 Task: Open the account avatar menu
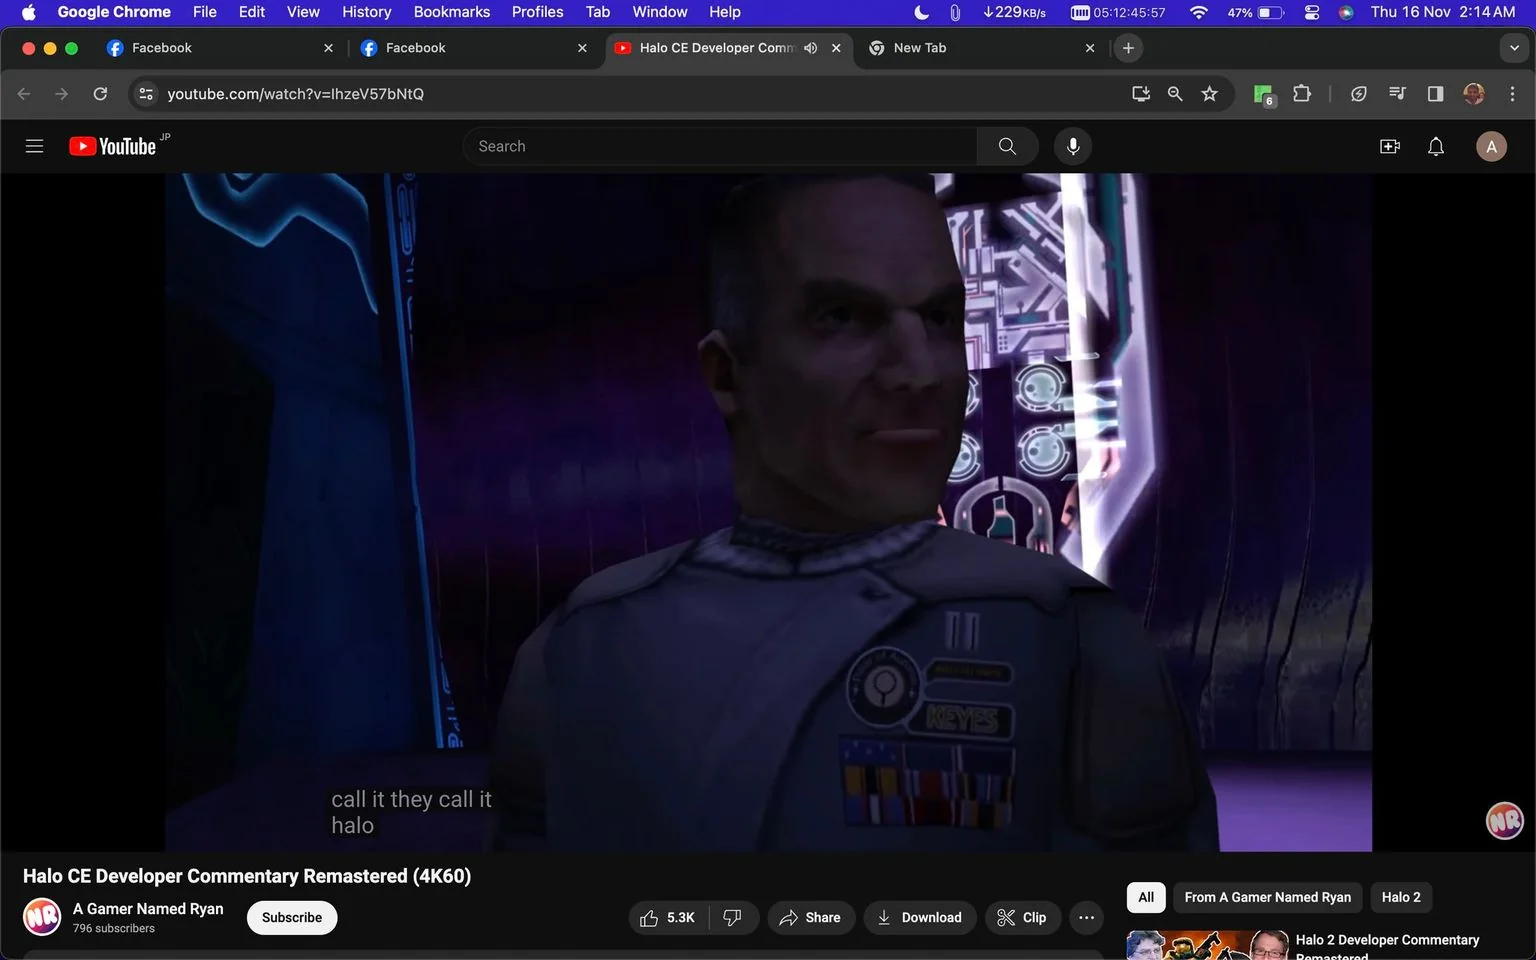[1491, 146]
